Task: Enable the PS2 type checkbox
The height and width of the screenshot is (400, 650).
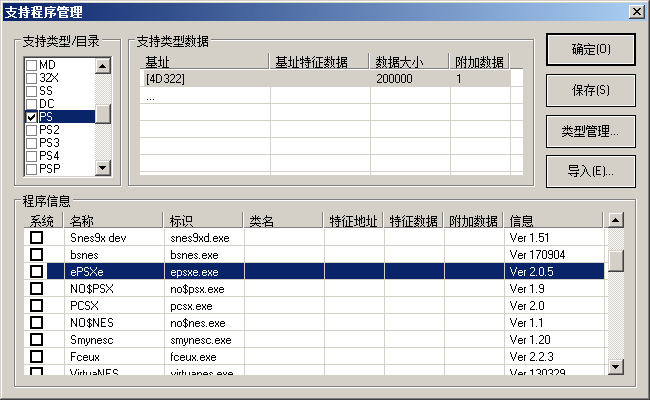Action: coord(31,130)
